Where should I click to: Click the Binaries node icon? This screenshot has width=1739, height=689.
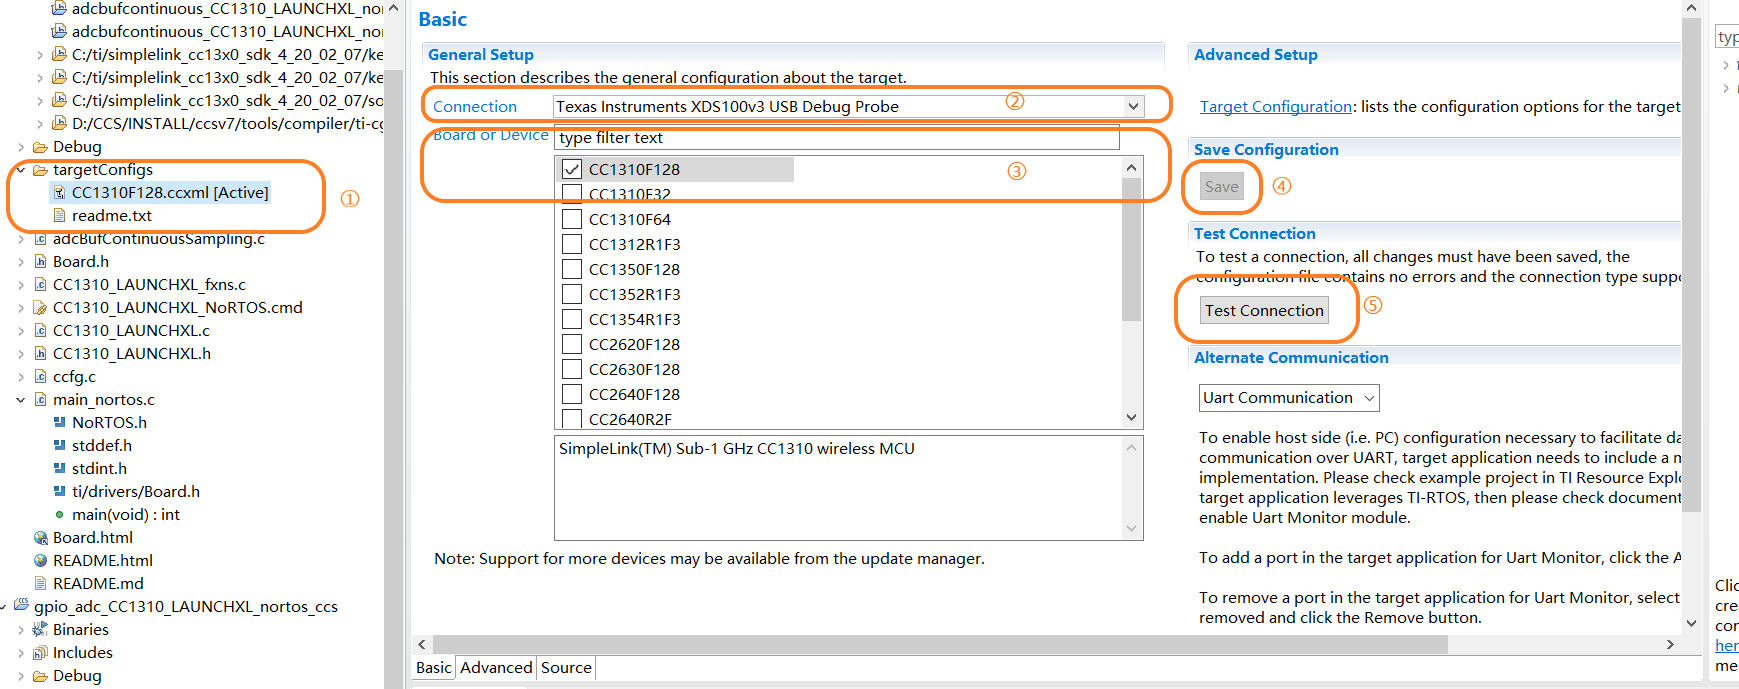click(40, 630)
